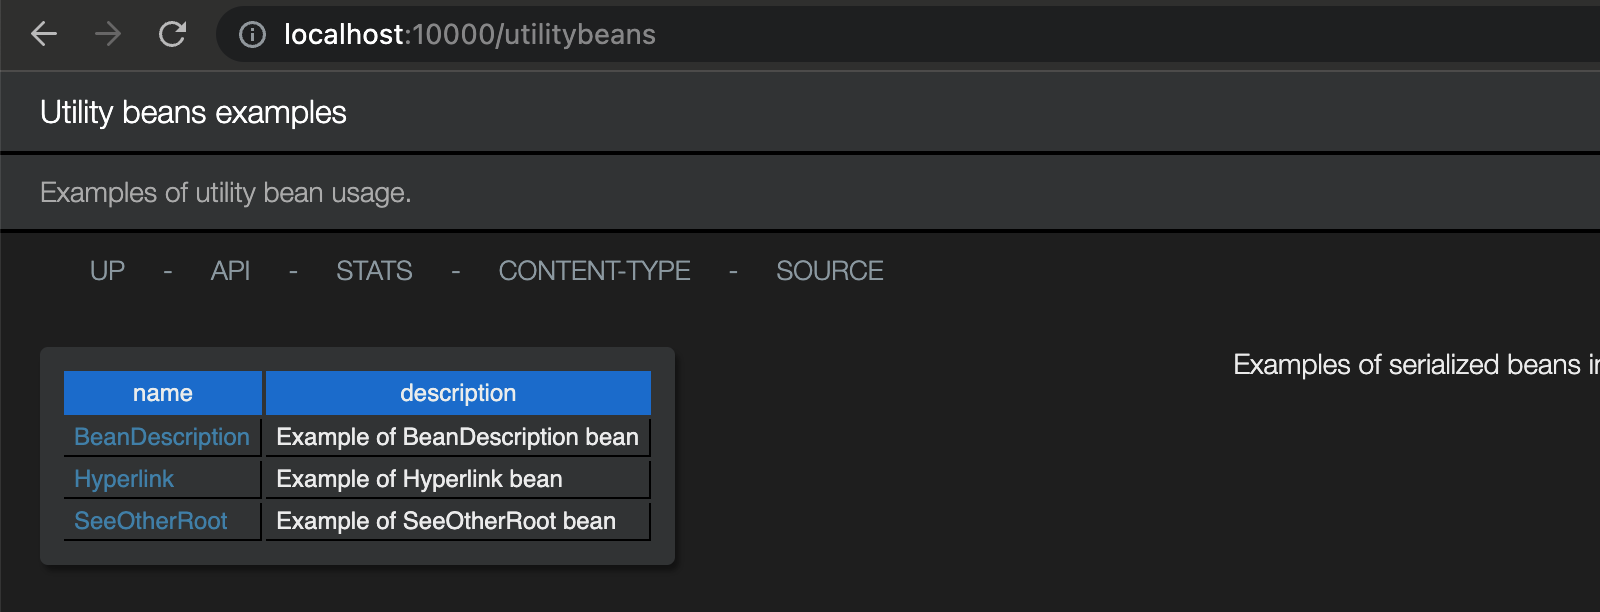View the SOURCE link
The image size is (1600, 612).
[829, 270]
